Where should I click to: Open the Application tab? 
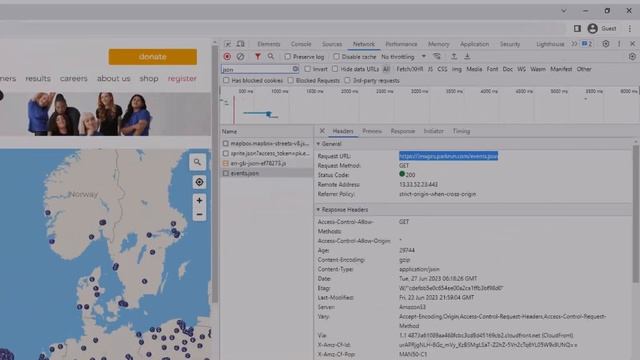point(474,44)
